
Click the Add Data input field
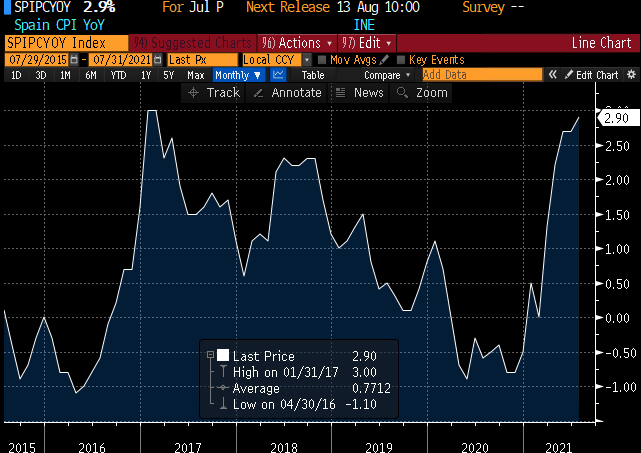tap(480, 75)
